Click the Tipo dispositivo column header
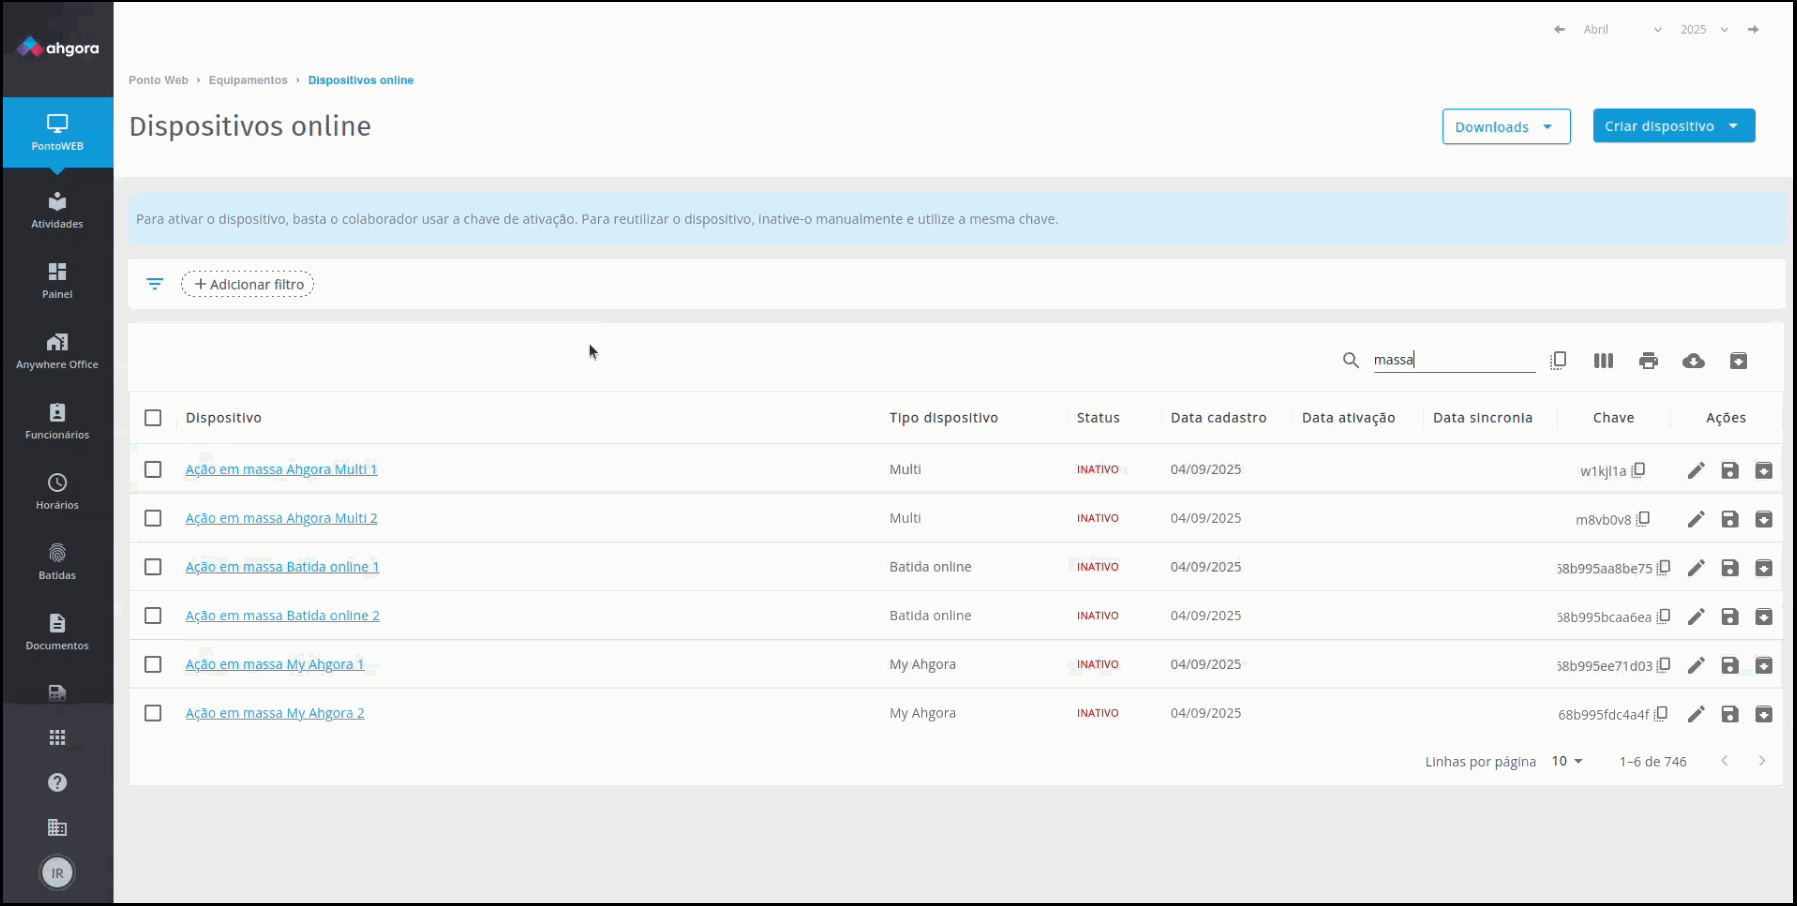The height and width of the screenshot is (906, 1797). [x=944, y=418]
